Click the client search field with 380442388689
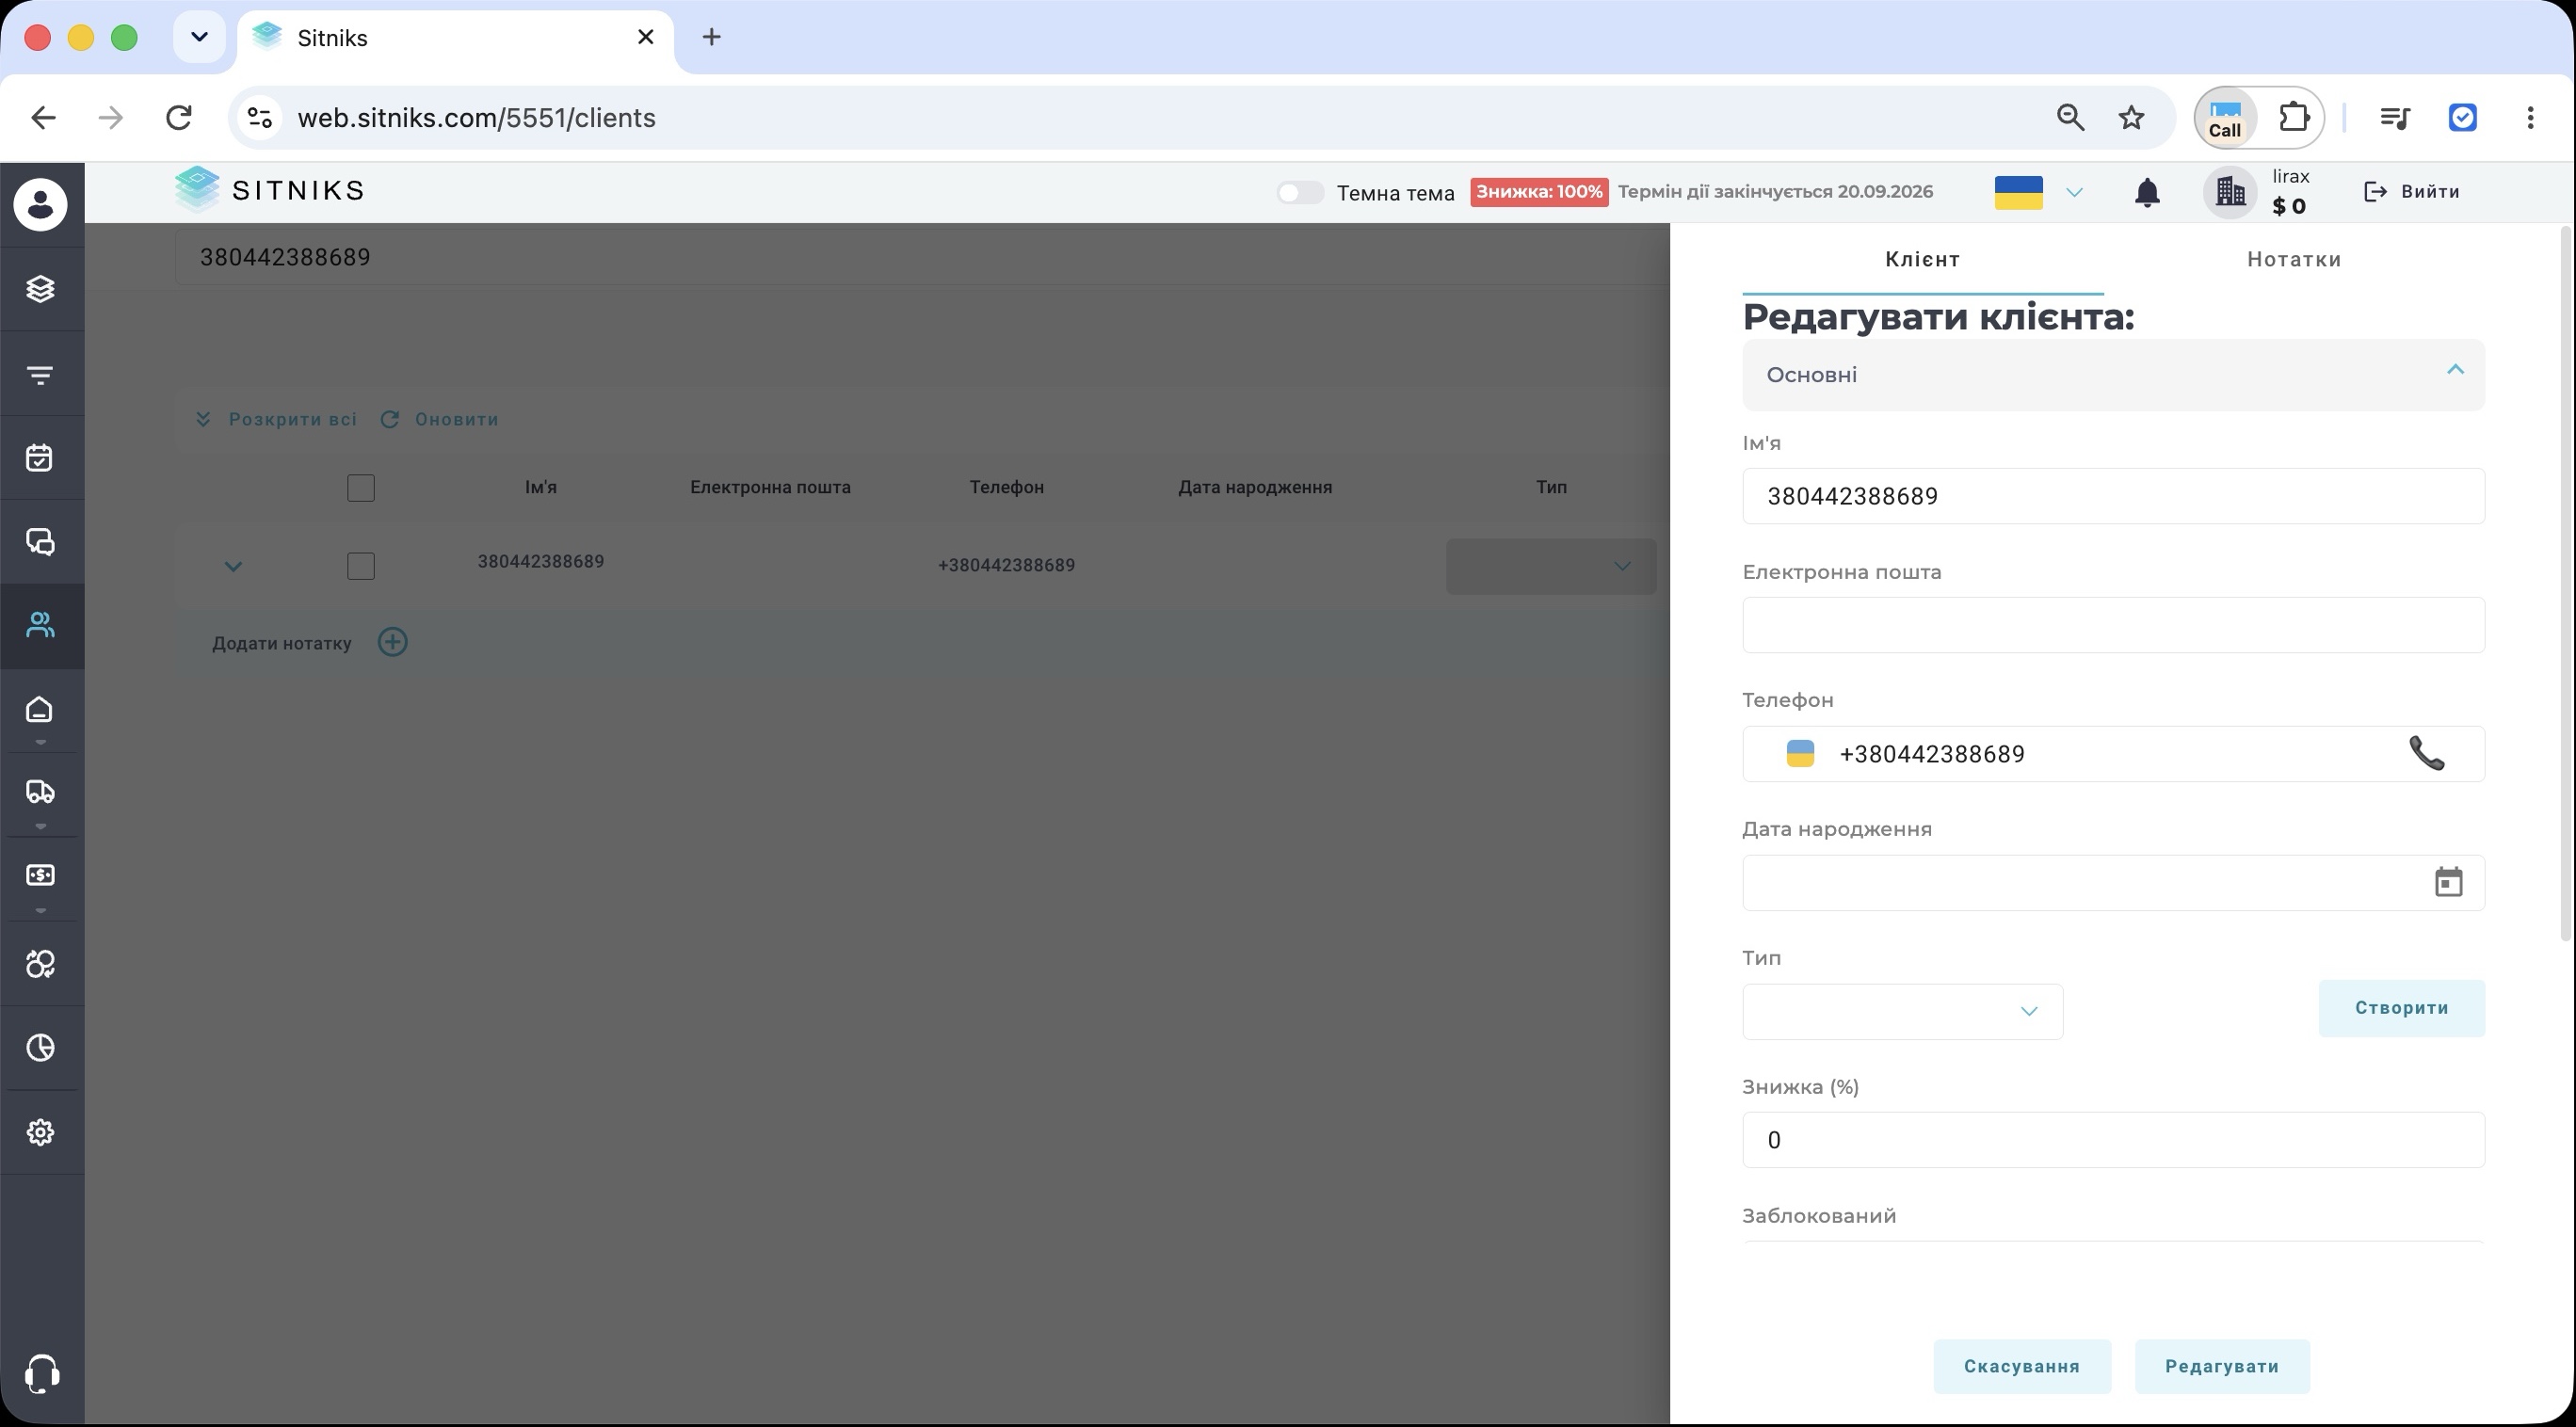2576x1427 pixels. (x=920, y=257)
